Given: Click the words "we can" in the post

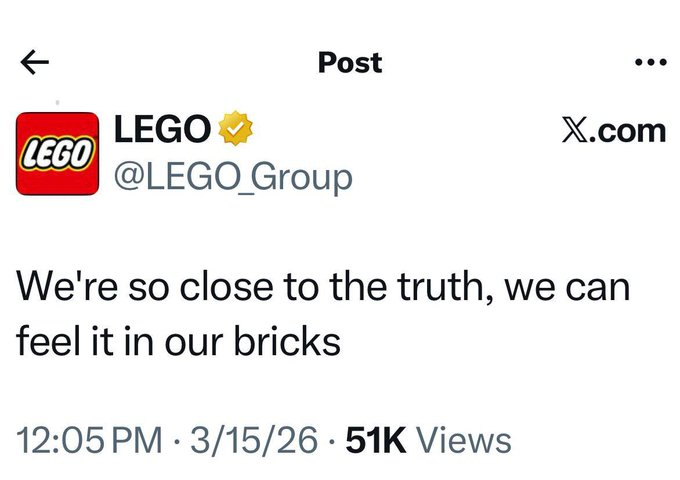Looking at the screenshot, I should pos(570,290).
